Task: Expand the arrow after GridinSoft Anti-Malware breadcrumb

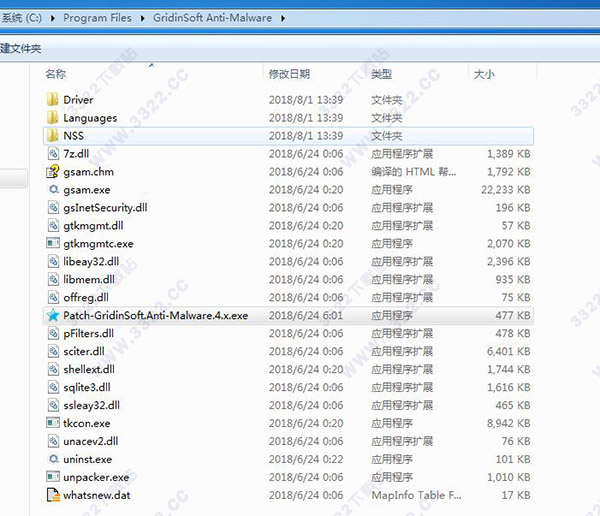Action: click(x=283, y=18)
